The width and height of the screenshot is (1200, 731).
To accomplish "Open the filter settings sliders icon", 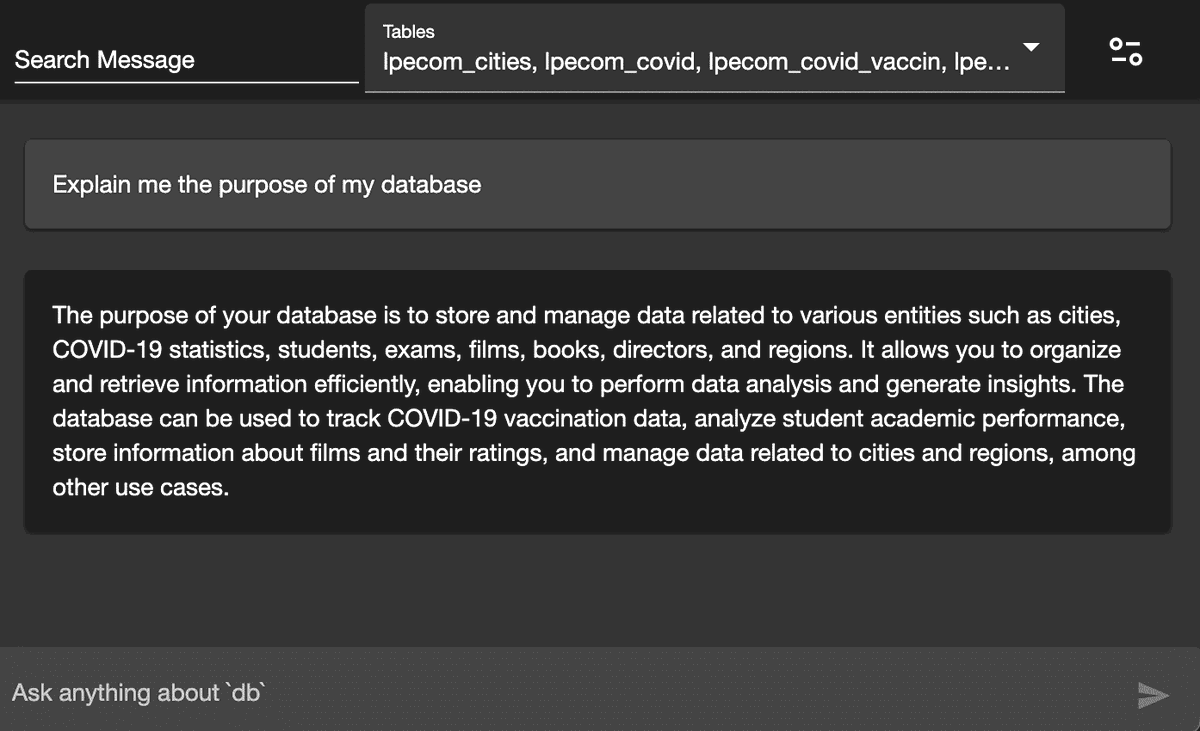I will click(x=1125, y=51).
